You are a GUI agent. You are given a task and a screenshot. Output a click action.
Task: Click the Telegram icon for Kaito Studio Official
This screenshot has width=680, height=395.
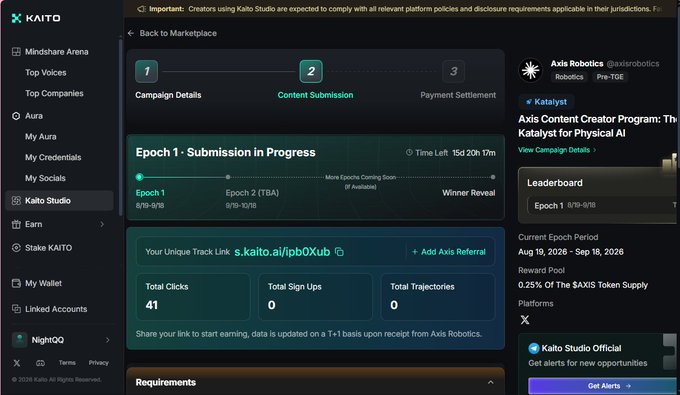coord(533,348)
